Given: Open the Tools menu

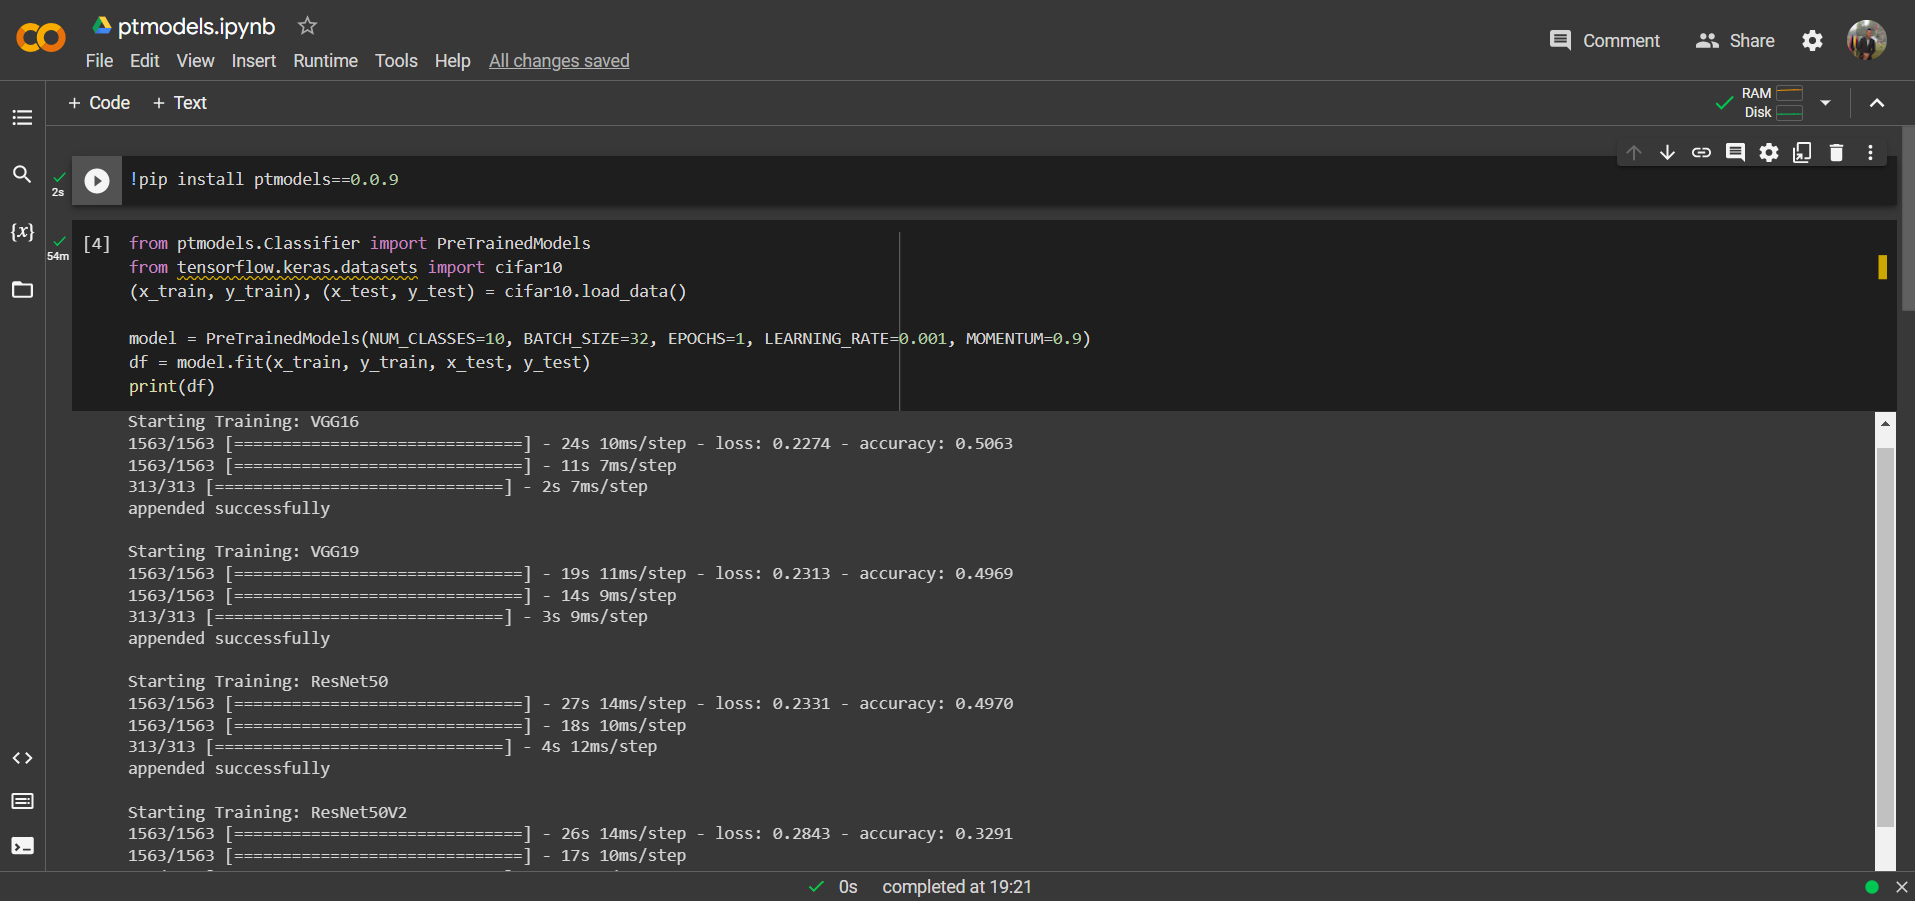Looking at the screenshot, I should [396, 61].
